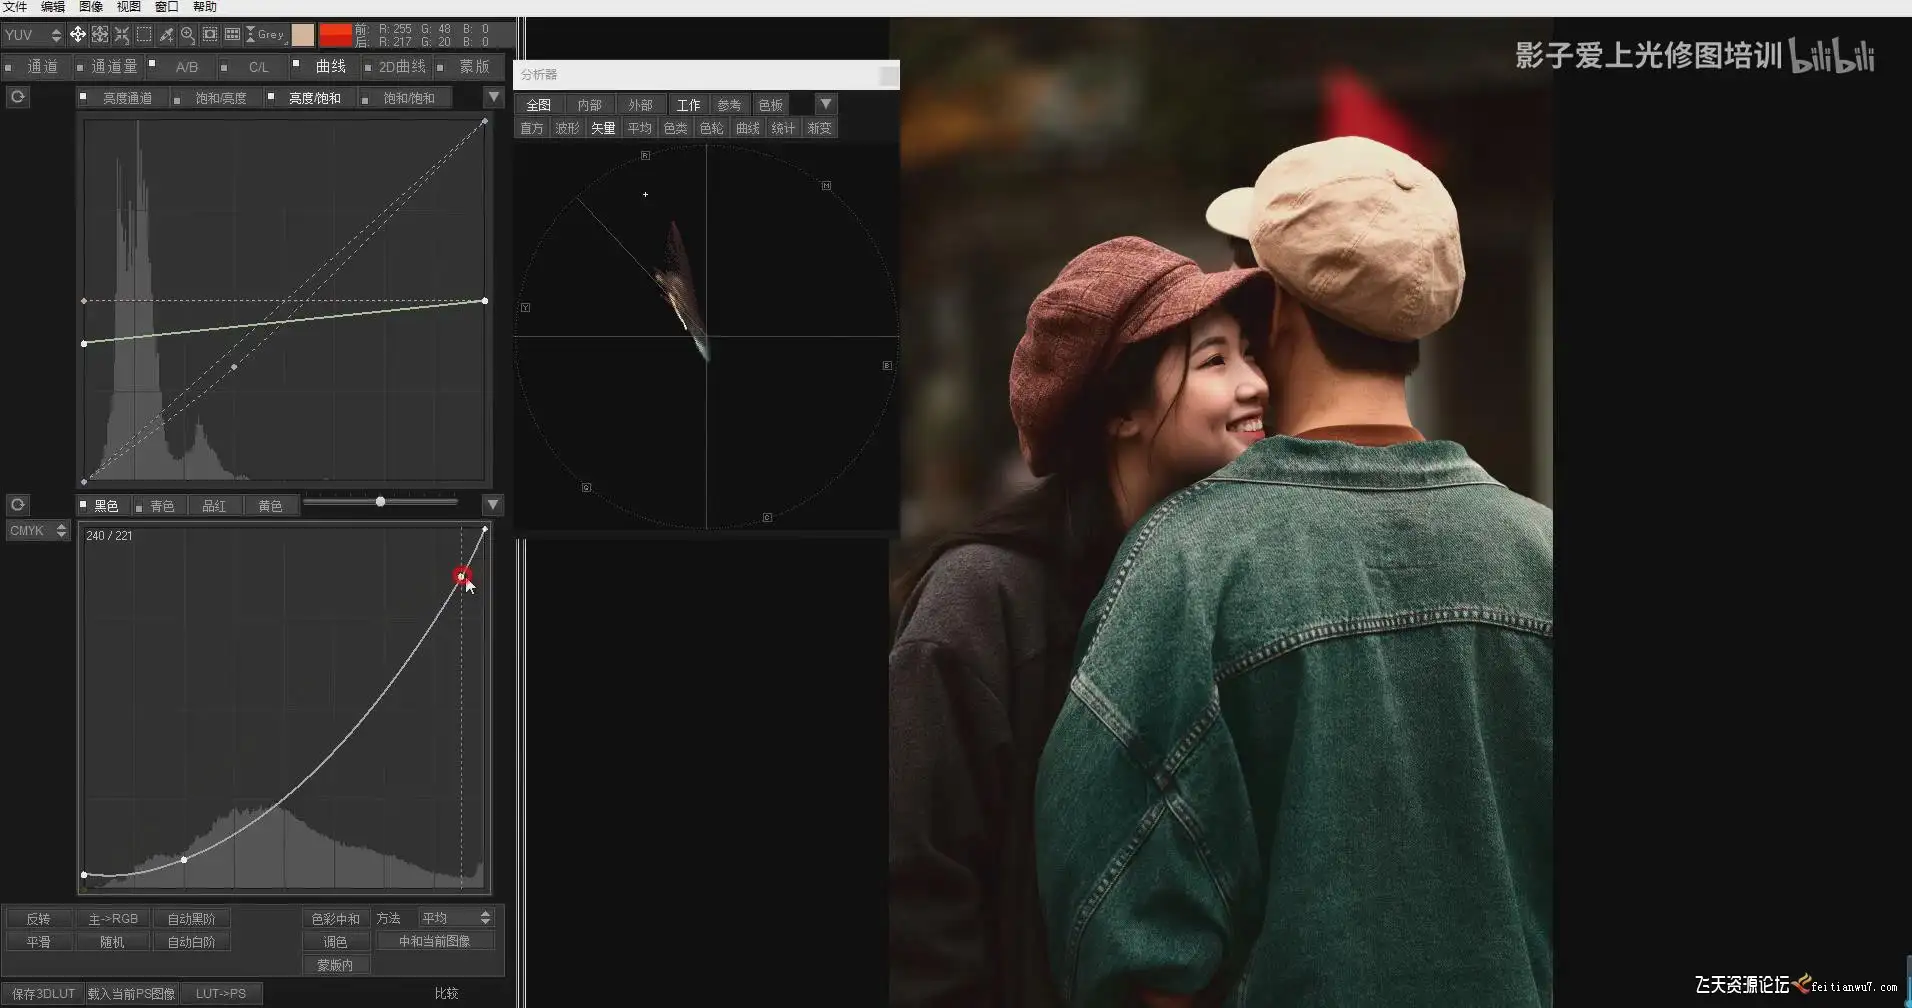1912x1008 pixels.
Task: Toggle the A/B panel checkbox
Action: [x=152, y=64]
